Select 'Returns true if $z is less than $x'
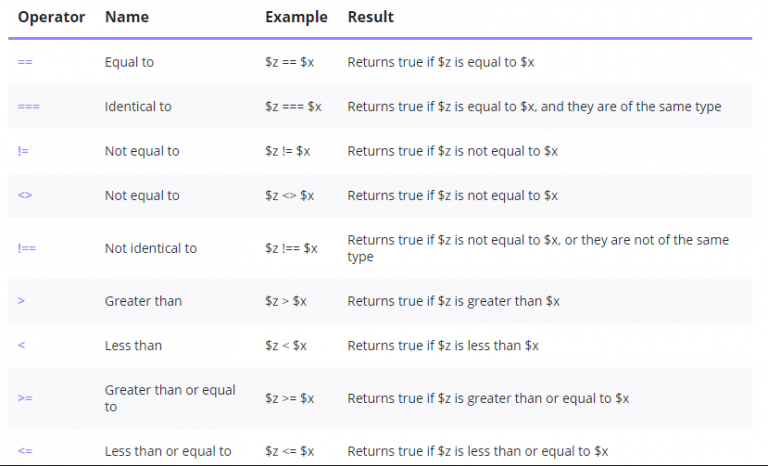Screen dimensions: 768x466 (x=443, y=345)
